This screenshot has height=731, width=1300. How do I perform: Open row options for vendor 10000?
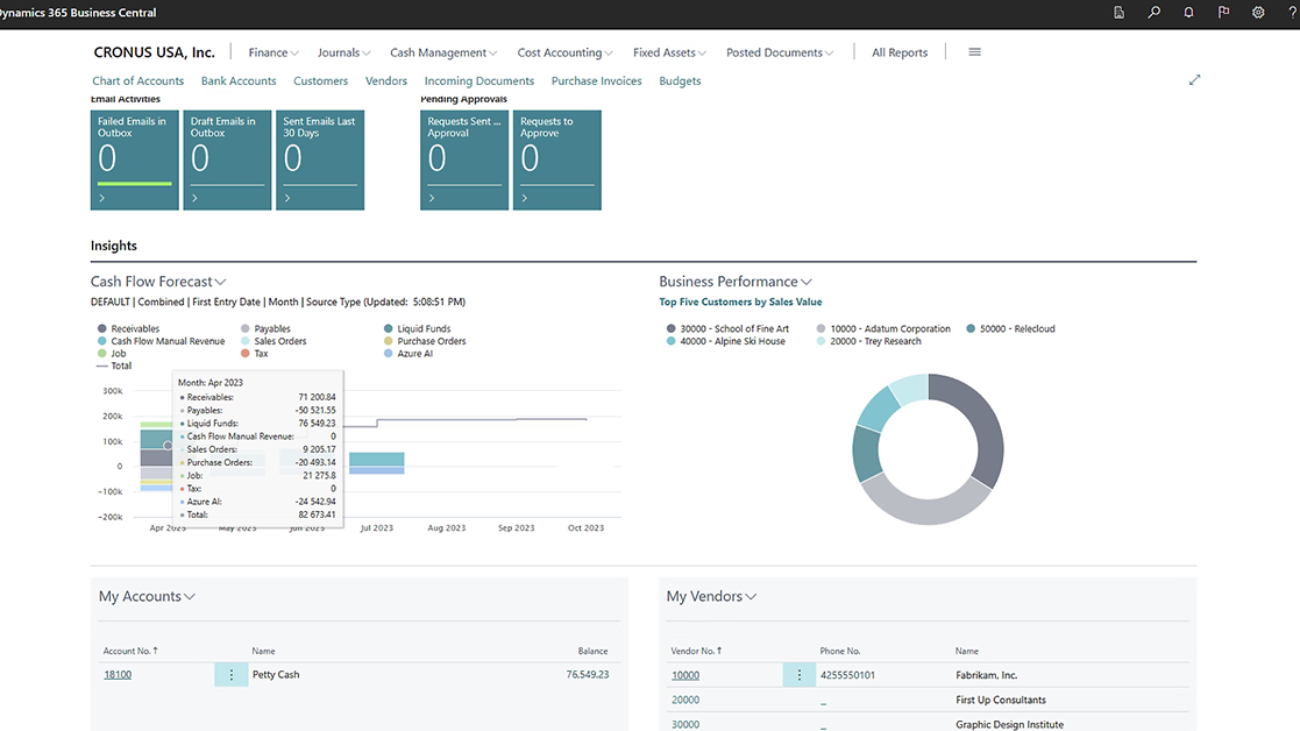[x=799, y=675]
